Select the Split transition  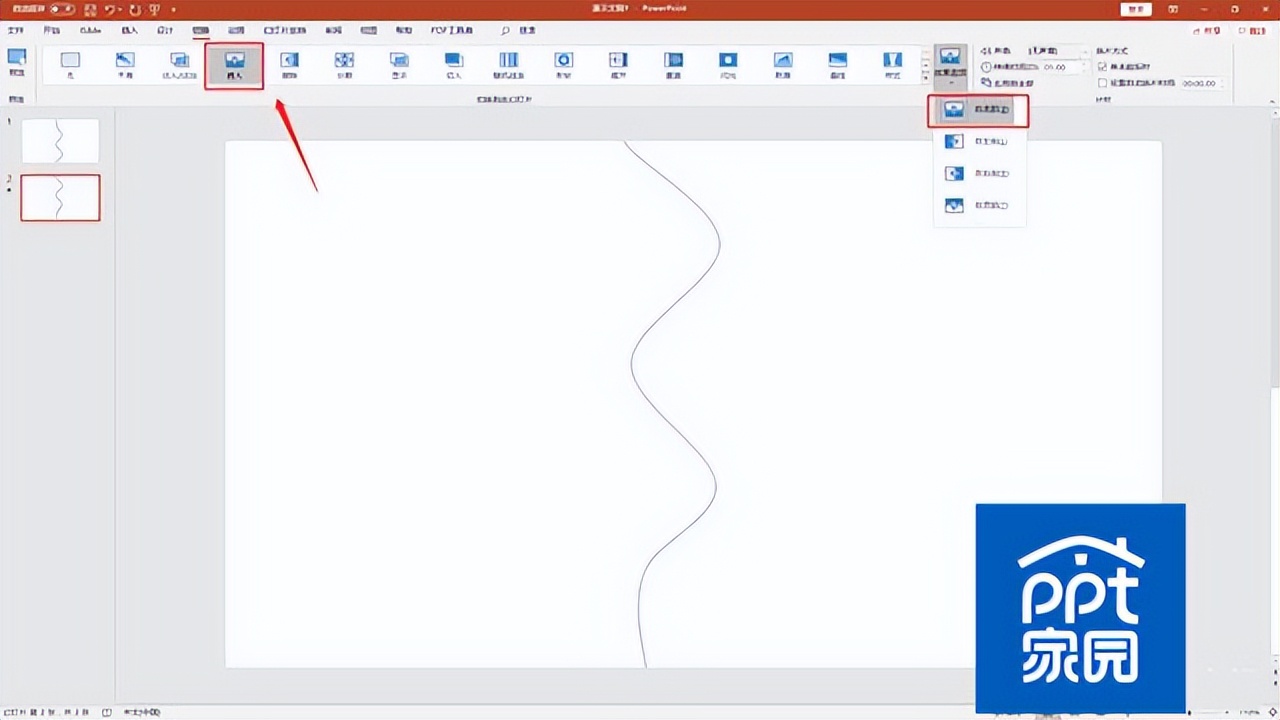point(344,66)
